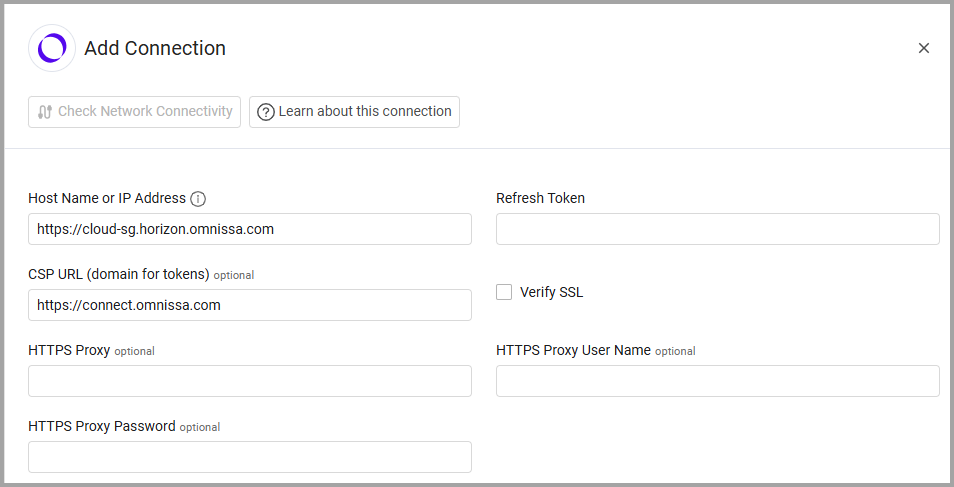
Task: Click the CSP URL (domain for tokens) label
Action: [119, 275]
